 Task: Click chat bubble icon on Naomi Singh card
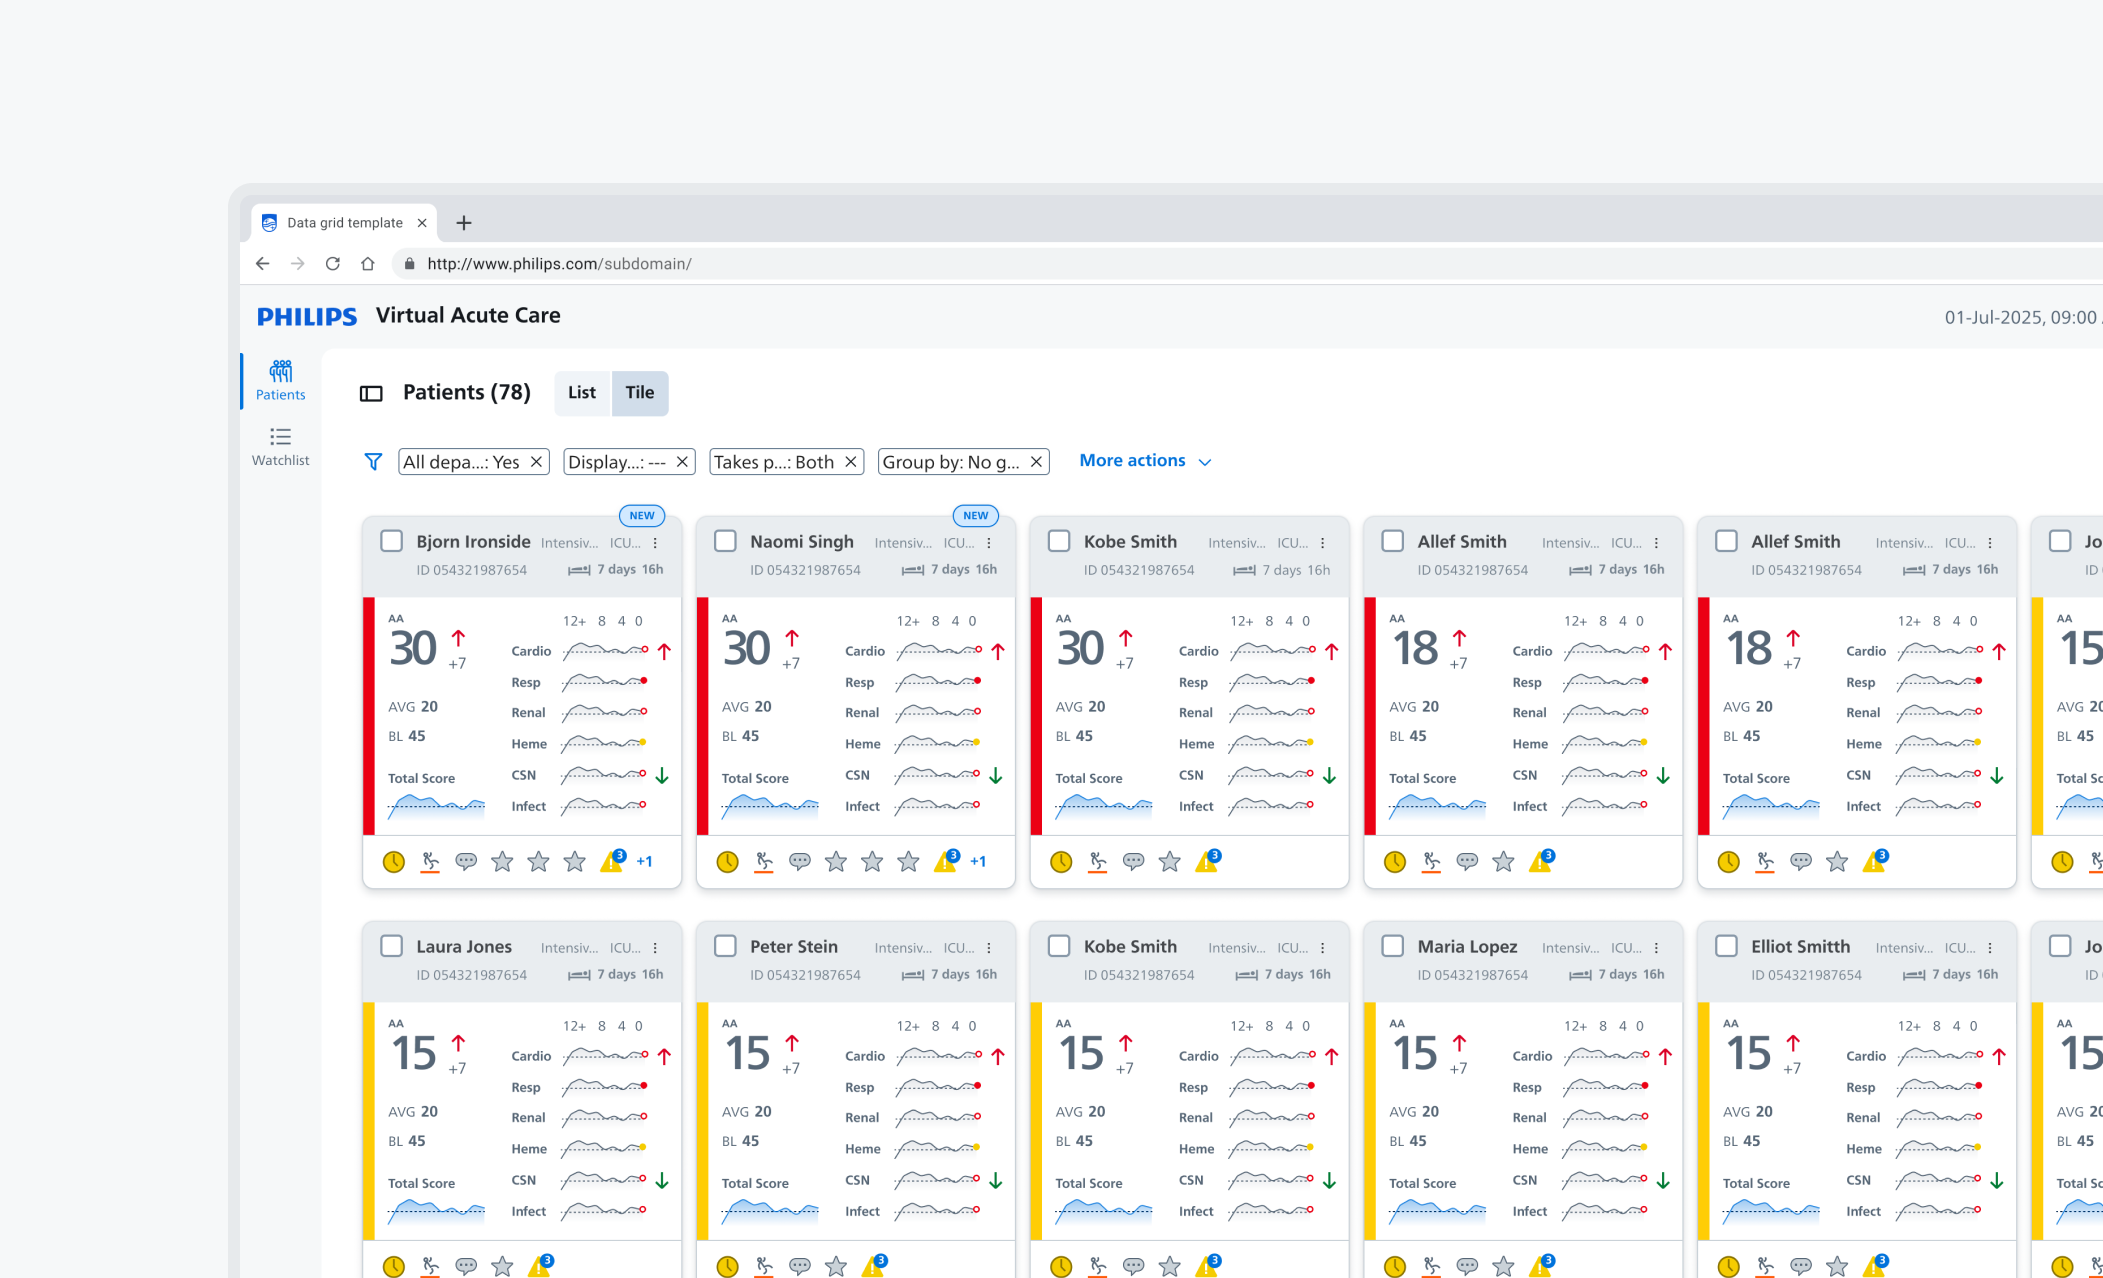(x=799, y=861)
